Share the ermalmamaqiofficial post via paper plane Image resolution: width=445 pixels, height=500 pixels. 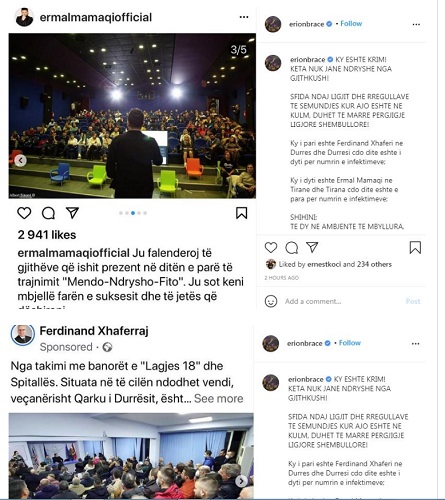(x=72, y=213)
